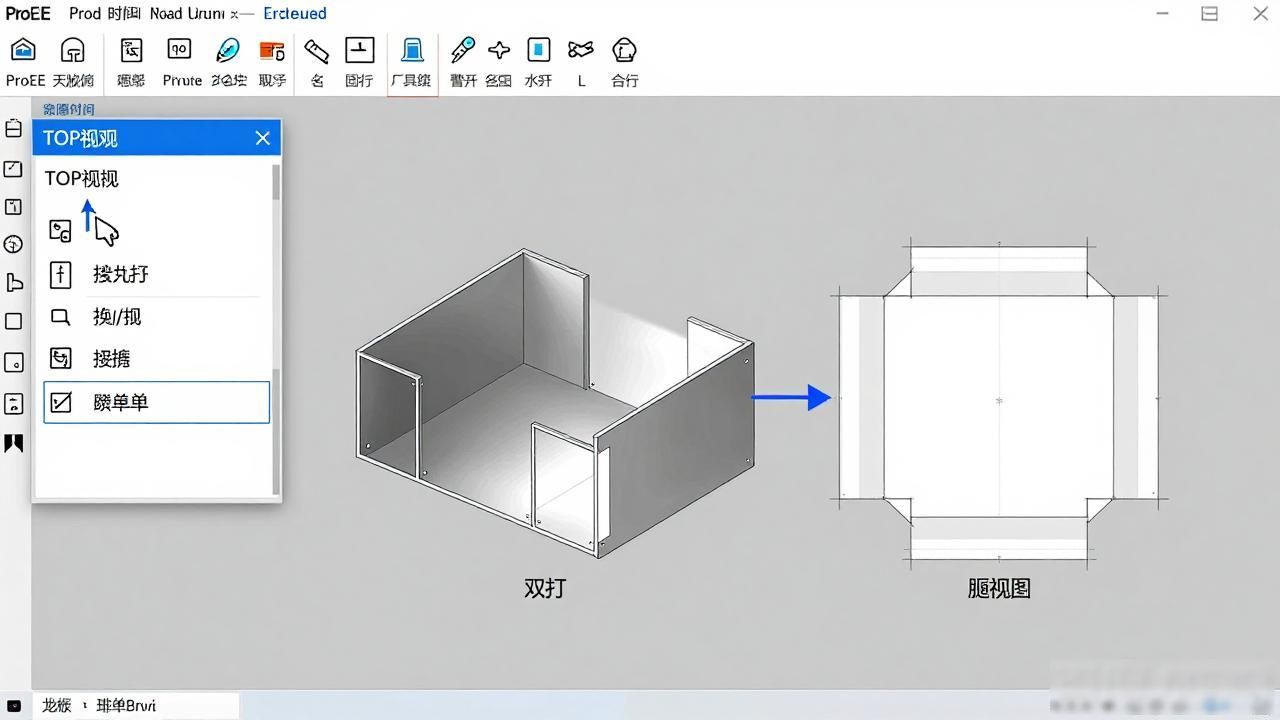This screenshot has width=1280, height=720.
Task: Click the Noad Urum title bar text
Action: [188, 14]
